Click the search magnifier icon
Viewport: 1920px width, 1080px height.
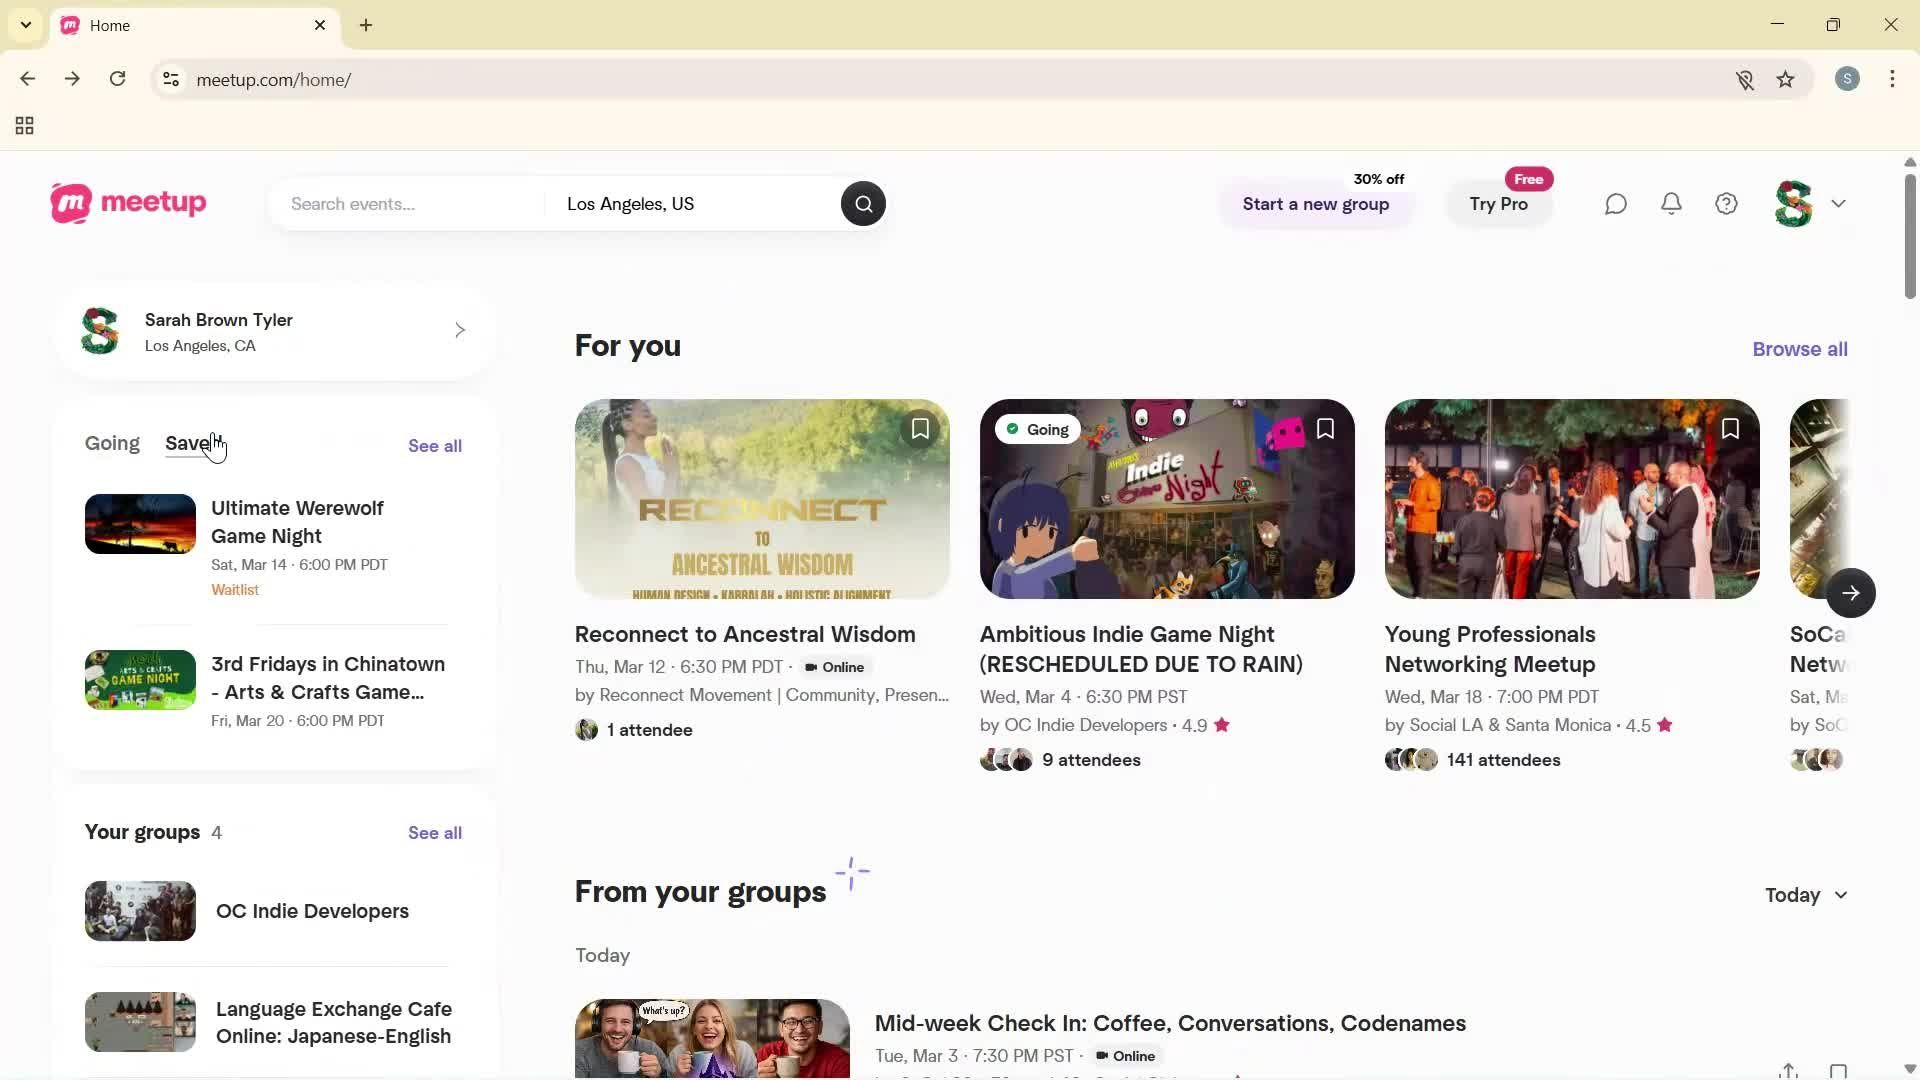862,203
